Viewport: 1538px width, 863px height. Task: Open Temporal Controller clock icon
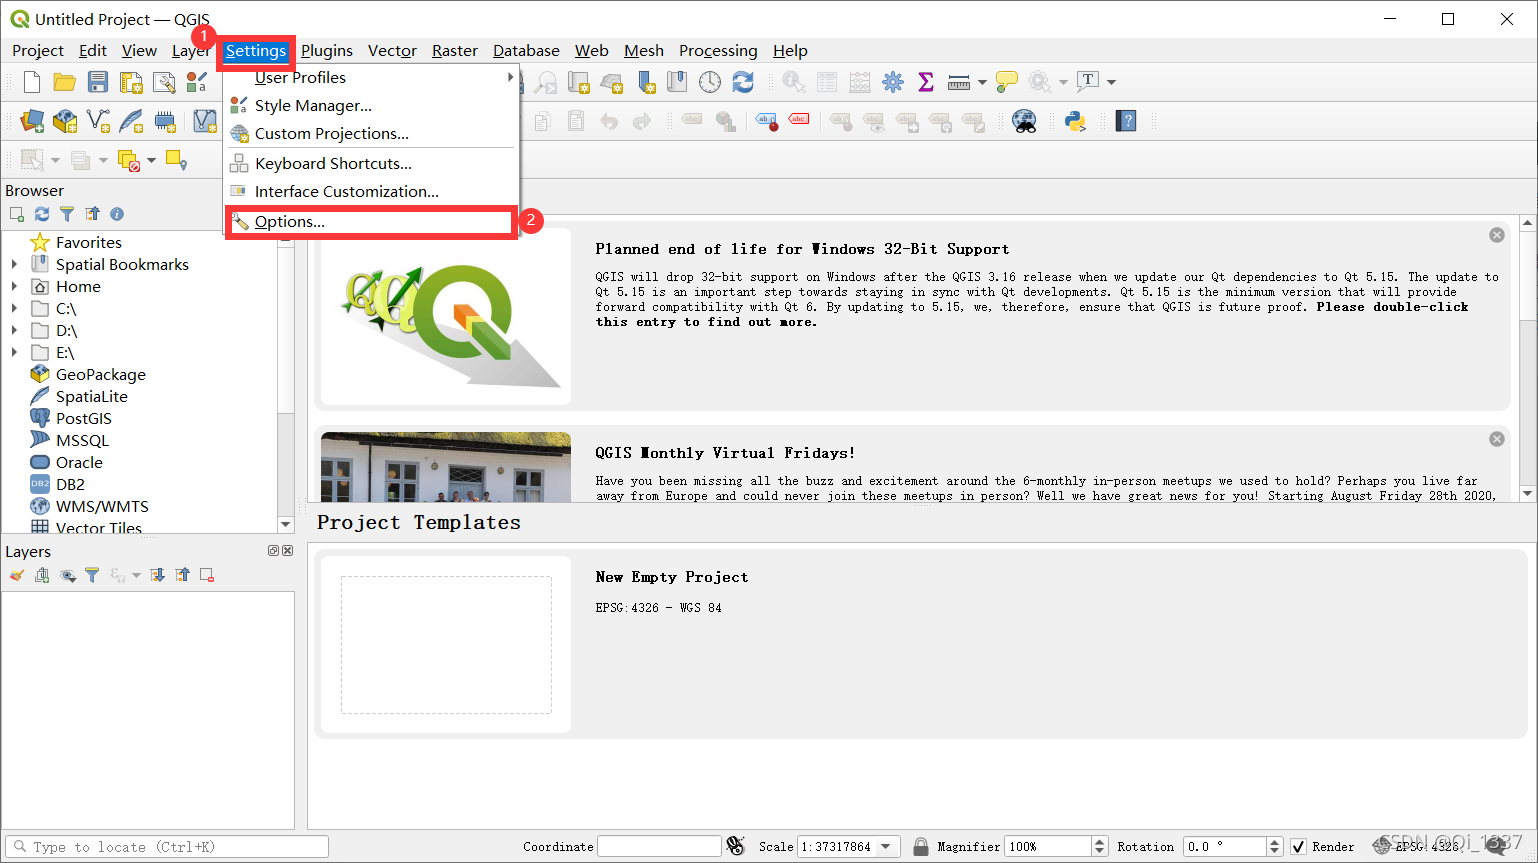click(710, 82)
